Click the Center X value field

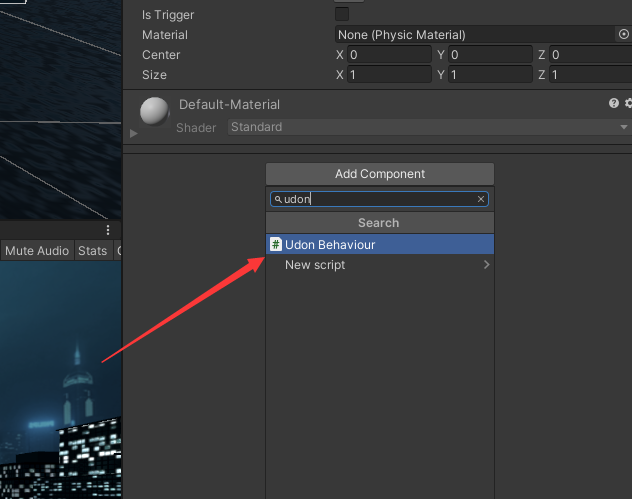tap(389, 55)
